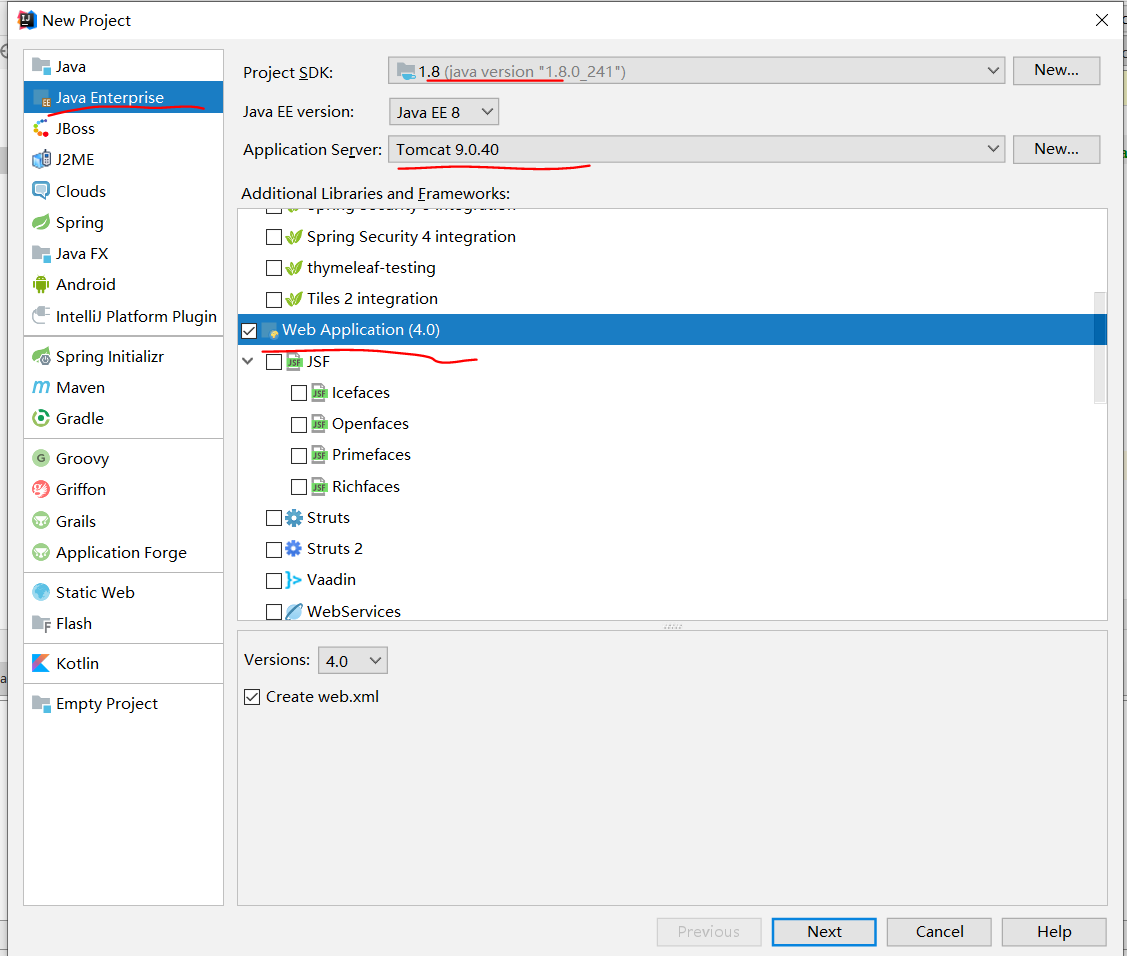The width and height of the screenshot is (1127, 956).
Task: Open the Java EE version dropdown
Action: (x=443, y=112)
